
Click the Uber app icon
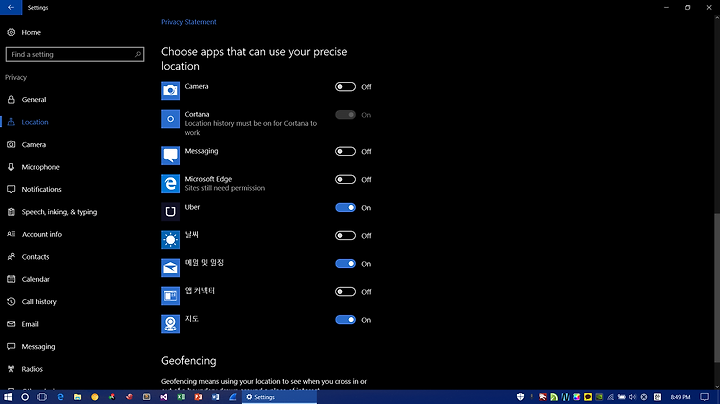[170, 212]
